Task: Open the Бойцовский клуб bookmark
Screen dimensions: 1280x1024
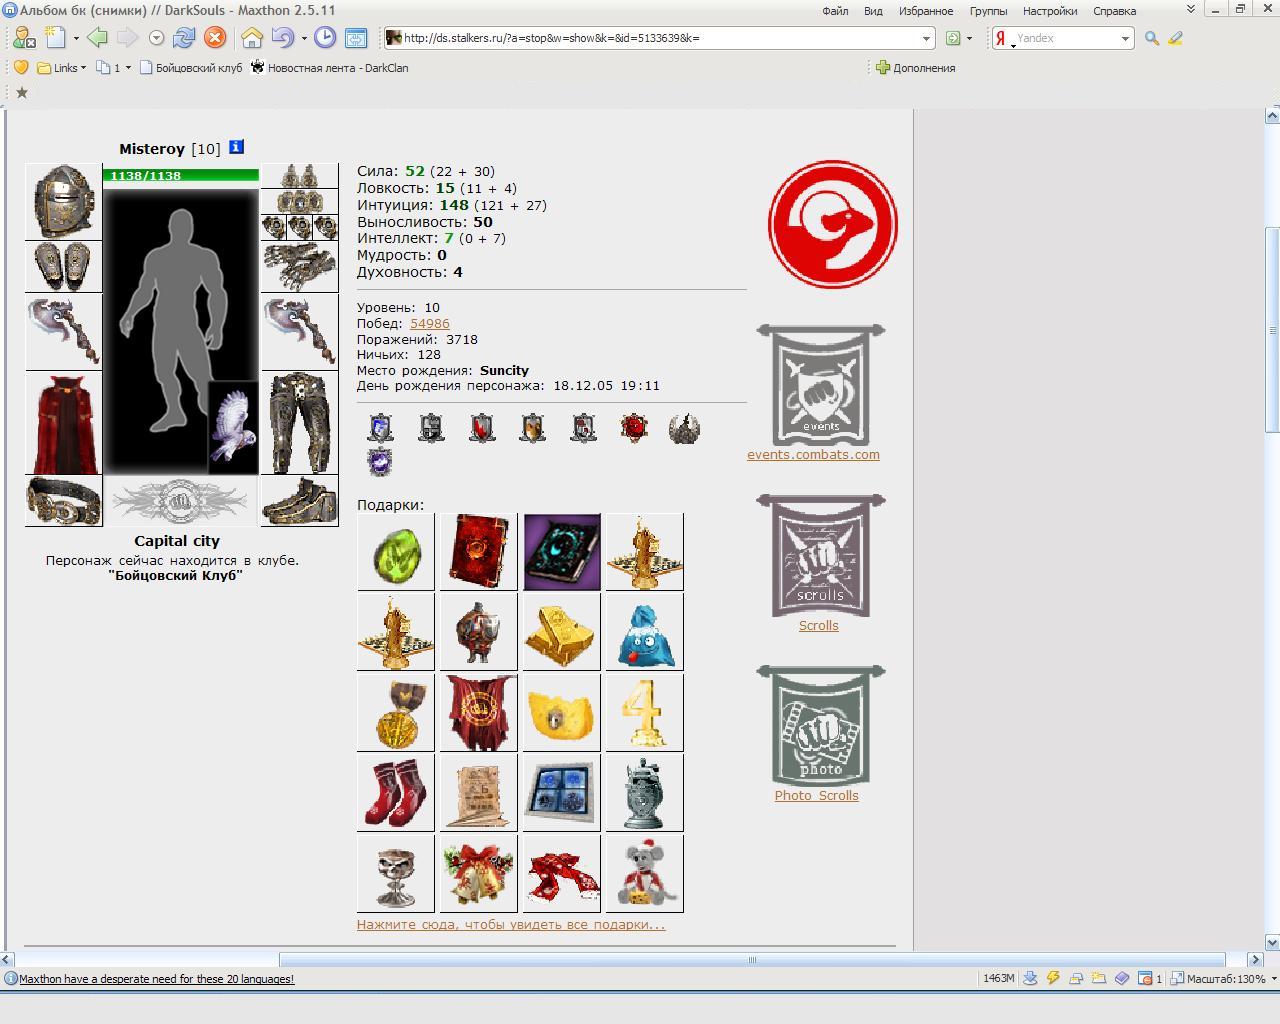Action: (x=191, y=68)
